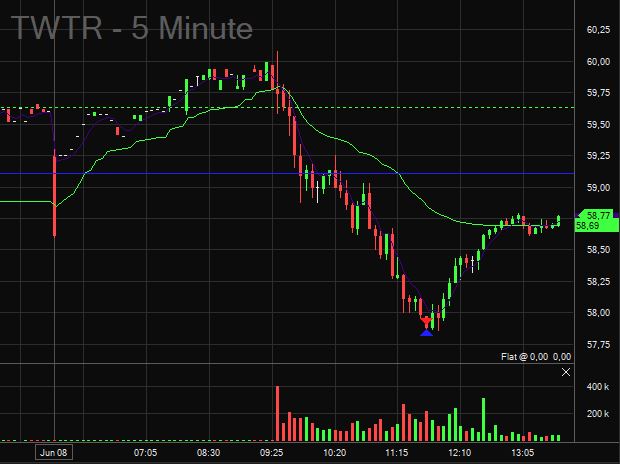Click the 58,77 current price tag
The height and width of the screenshot is (464, 620).
coord(597,216)
